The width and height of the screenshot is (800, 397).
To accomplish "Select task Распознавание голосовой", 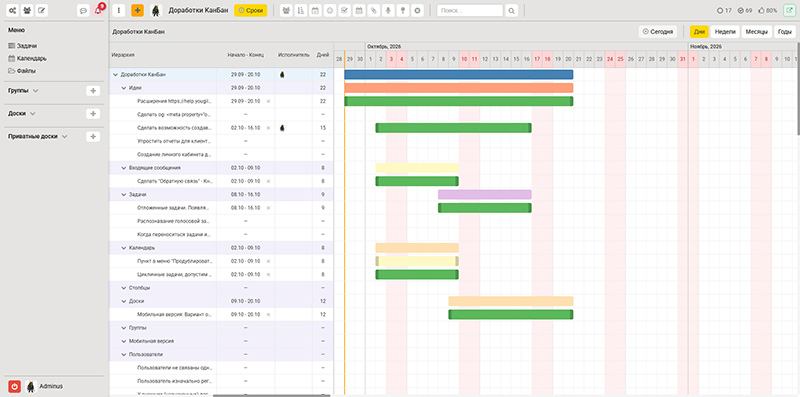I will tap(174, 221).
